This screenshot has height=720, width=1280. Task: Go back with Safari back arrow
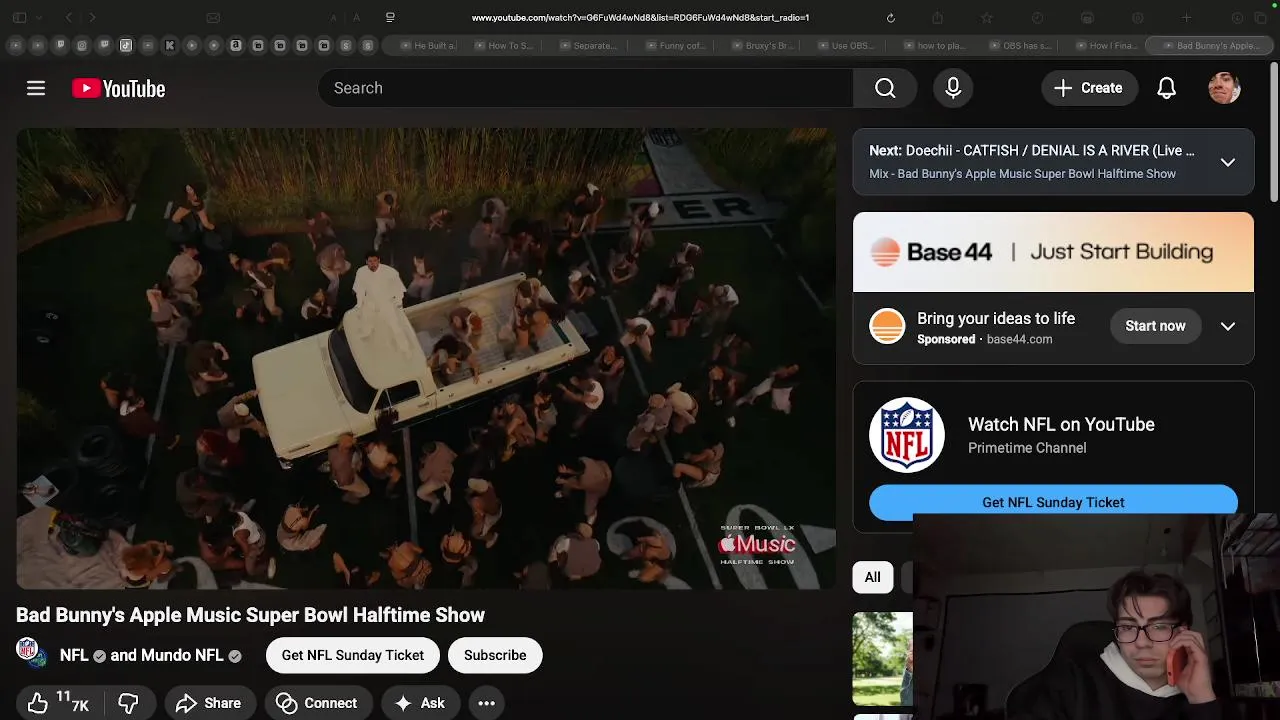coord(68,18)
